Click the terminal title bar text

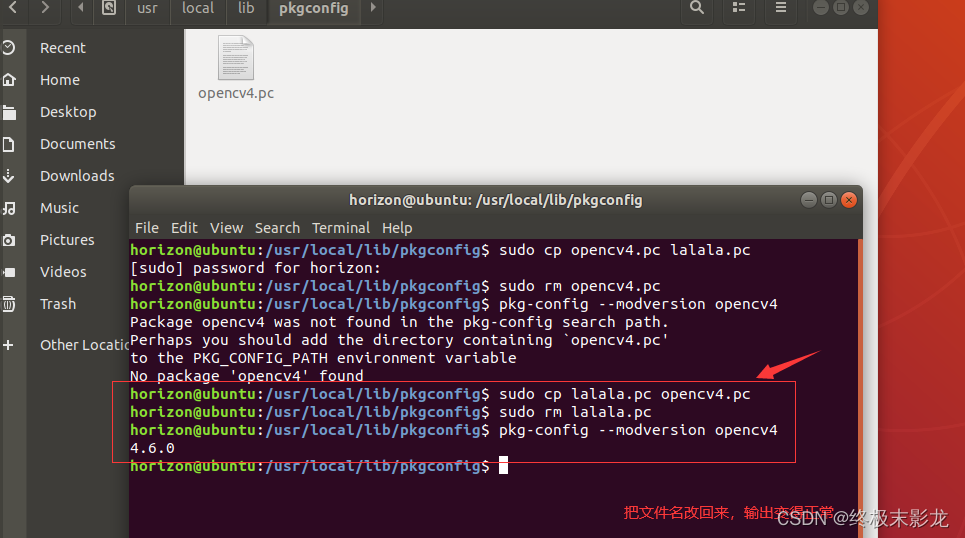click(495, 200)
